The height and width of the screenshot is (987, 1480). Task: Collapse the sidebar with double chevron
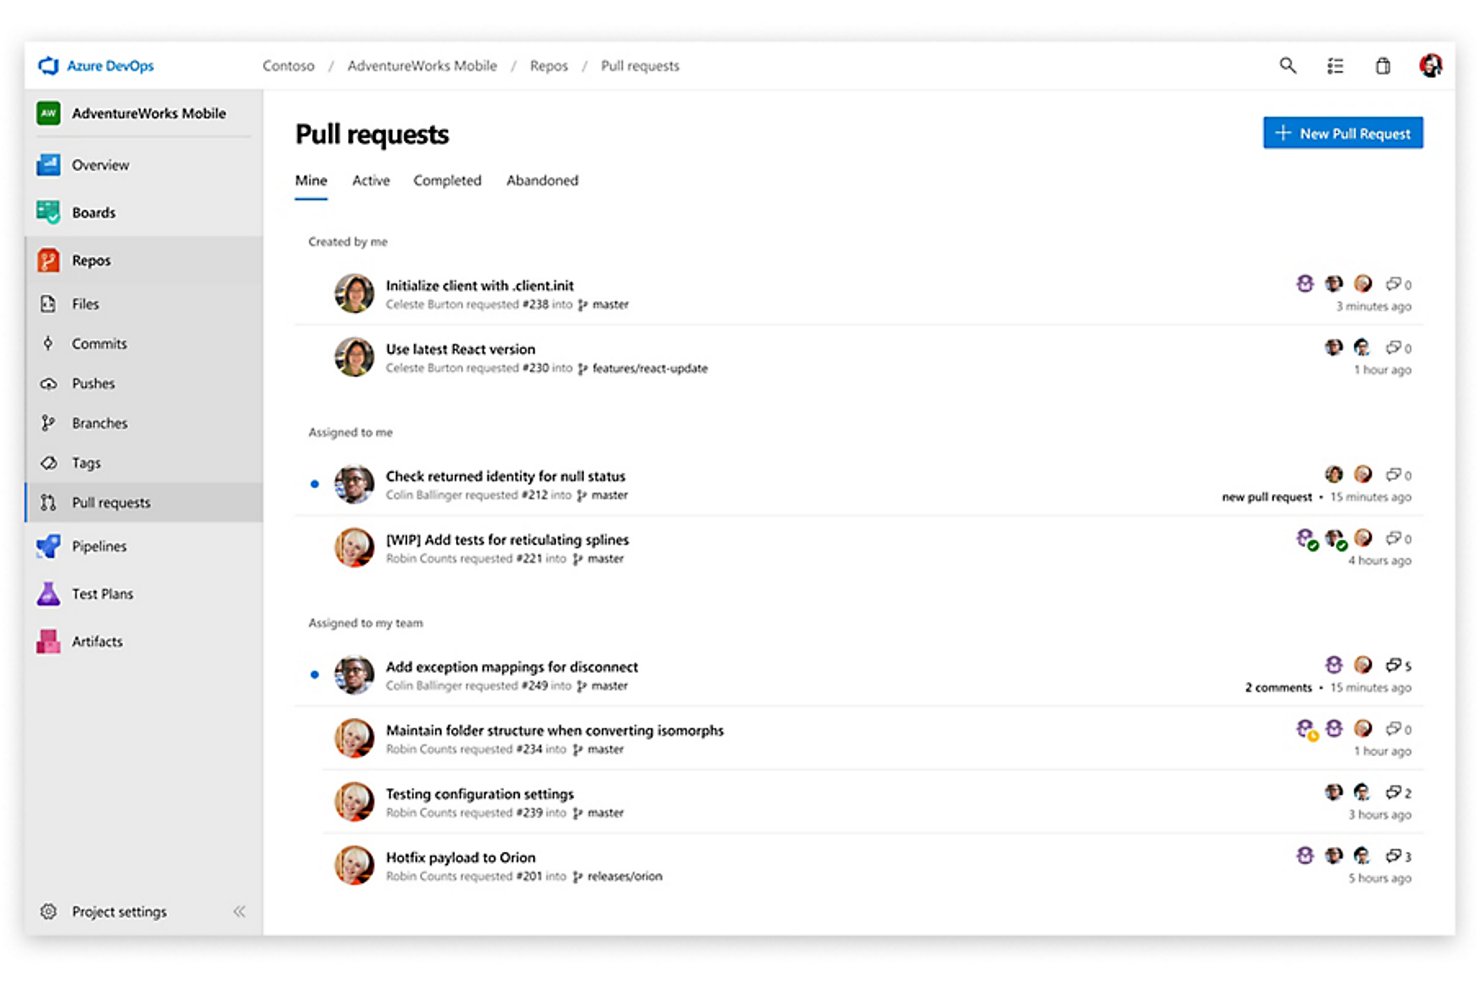pos(239,912)
